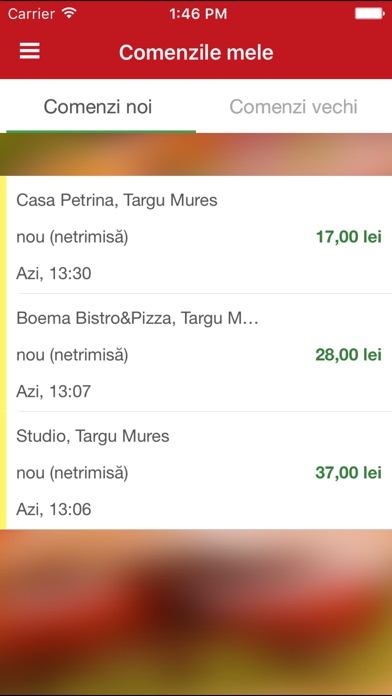The height and width of the screenshot is (696, 392).
Task: Open the Boema Bistro&Pizza order
Action: (x=199, y=352)
